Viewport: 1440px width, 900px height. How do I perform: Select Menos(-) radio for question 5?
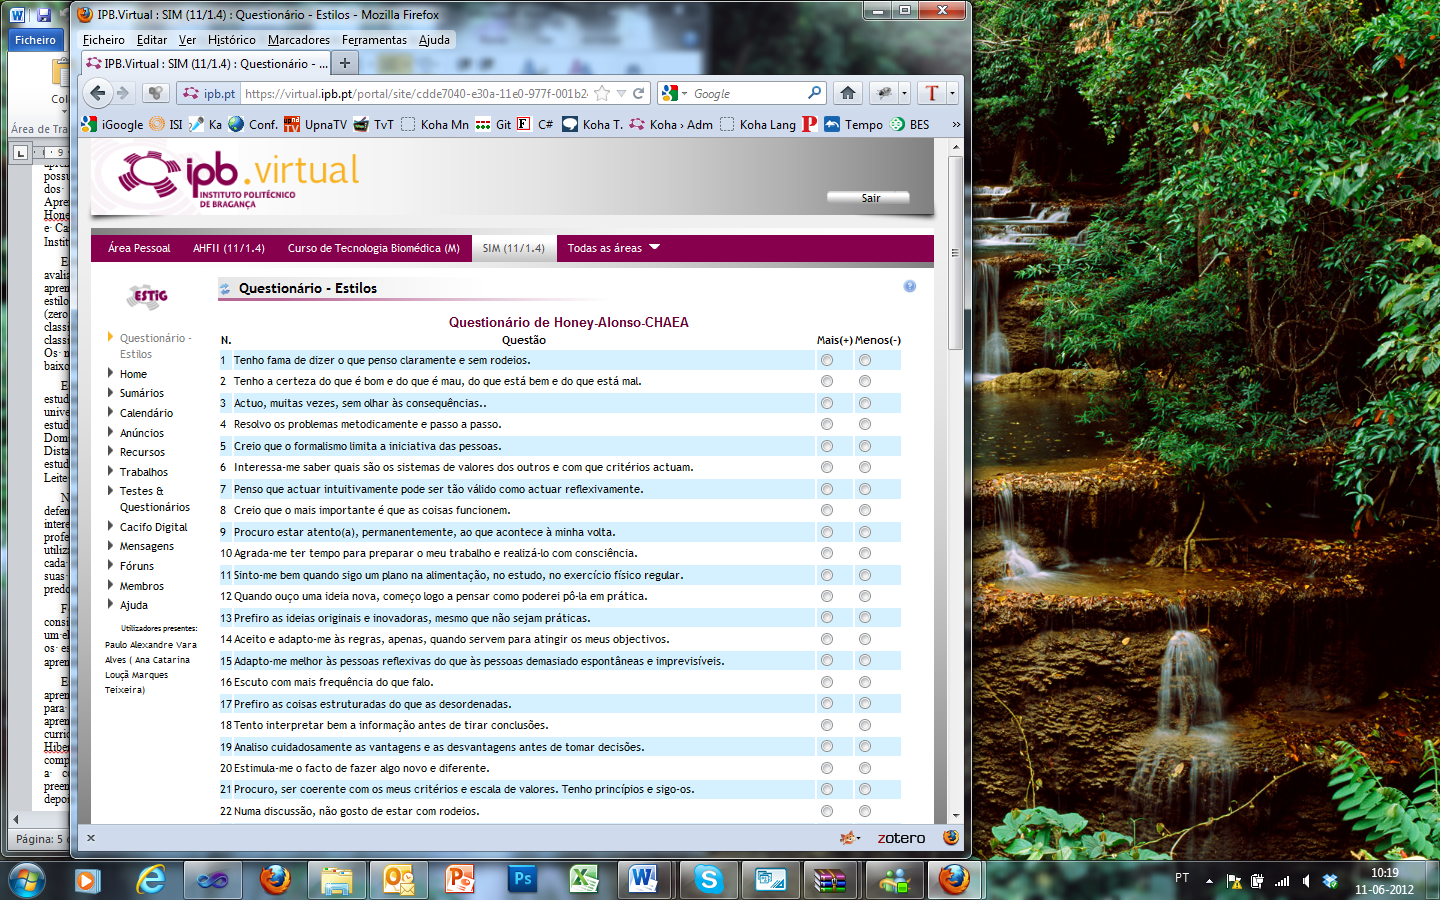(864, 446)
